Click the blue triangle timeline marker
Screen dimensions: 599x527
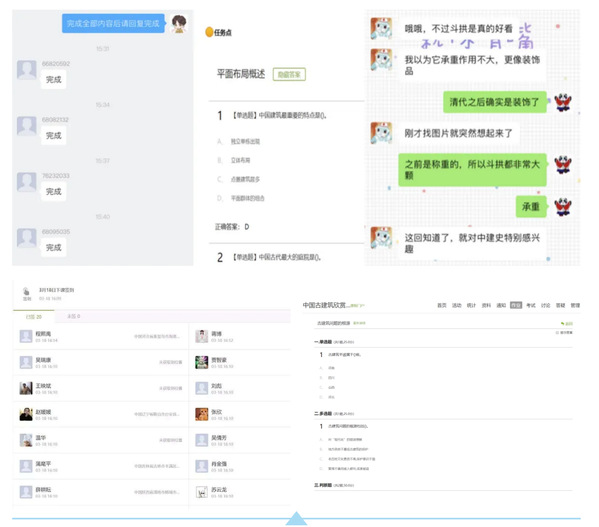pos(296,519)
